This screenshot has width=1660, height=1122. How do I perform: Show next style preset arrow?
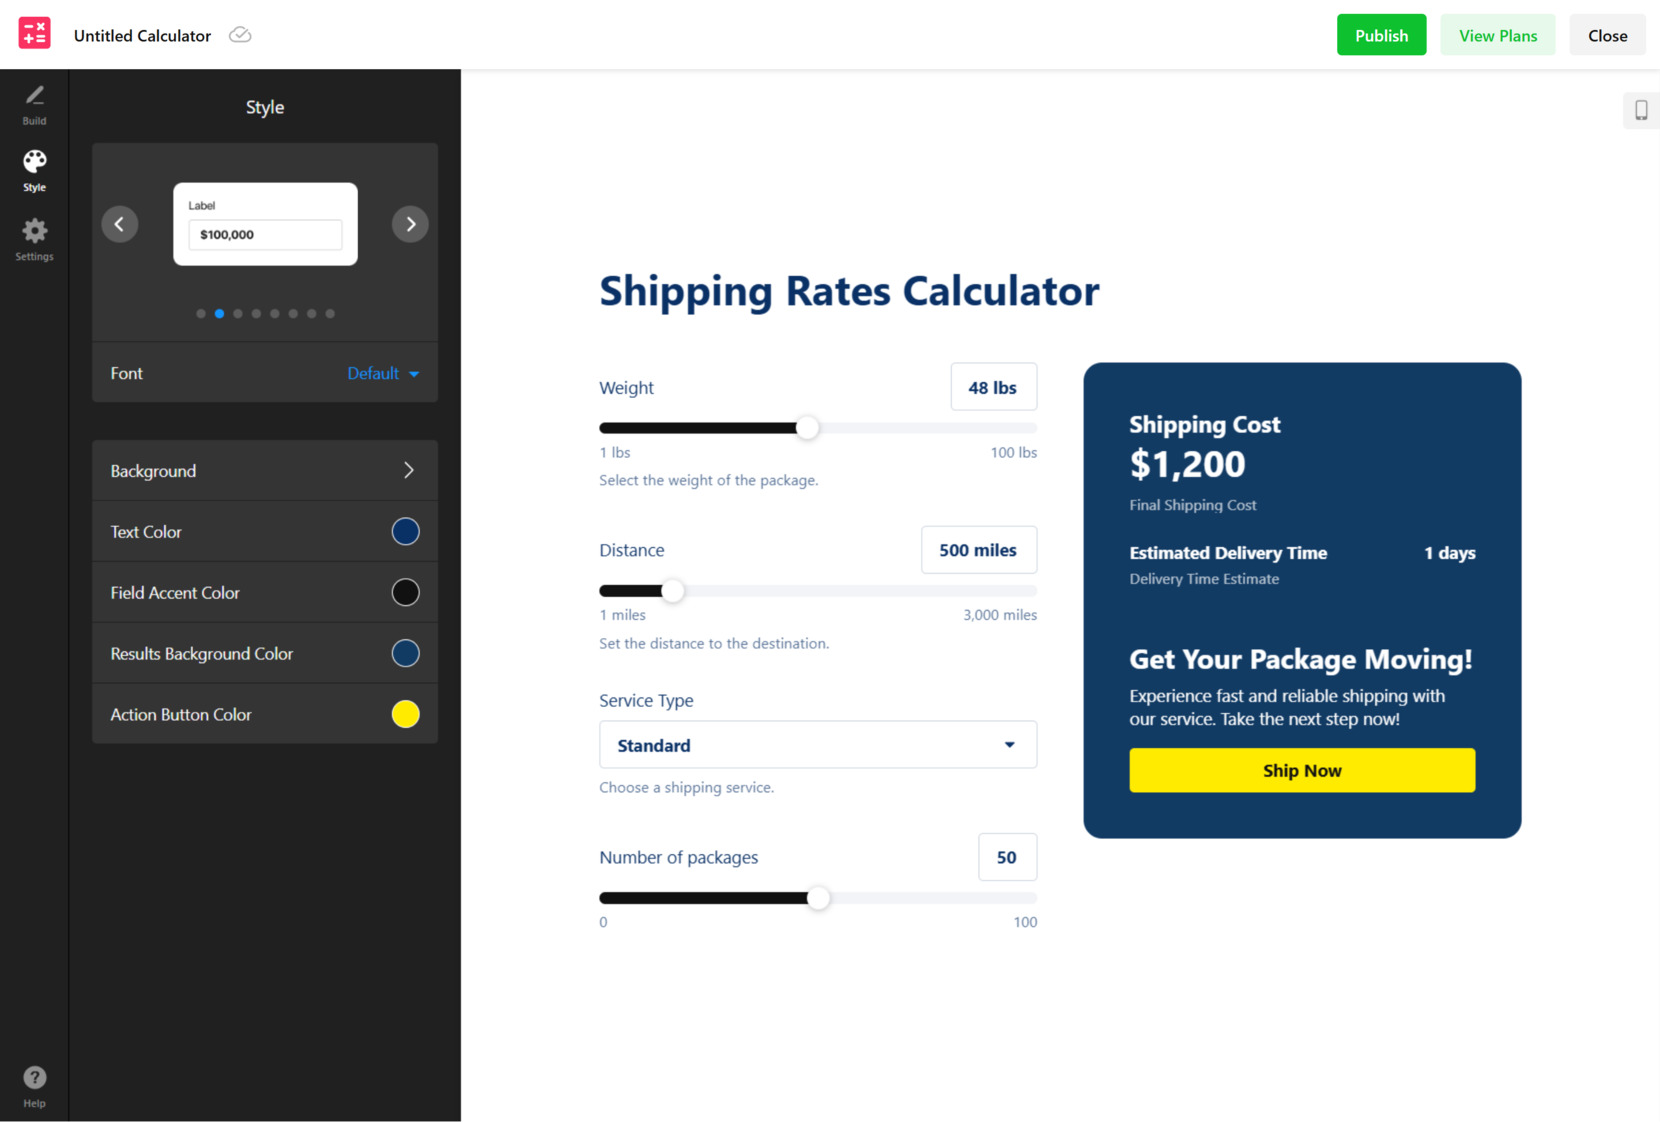coord(410,224)
